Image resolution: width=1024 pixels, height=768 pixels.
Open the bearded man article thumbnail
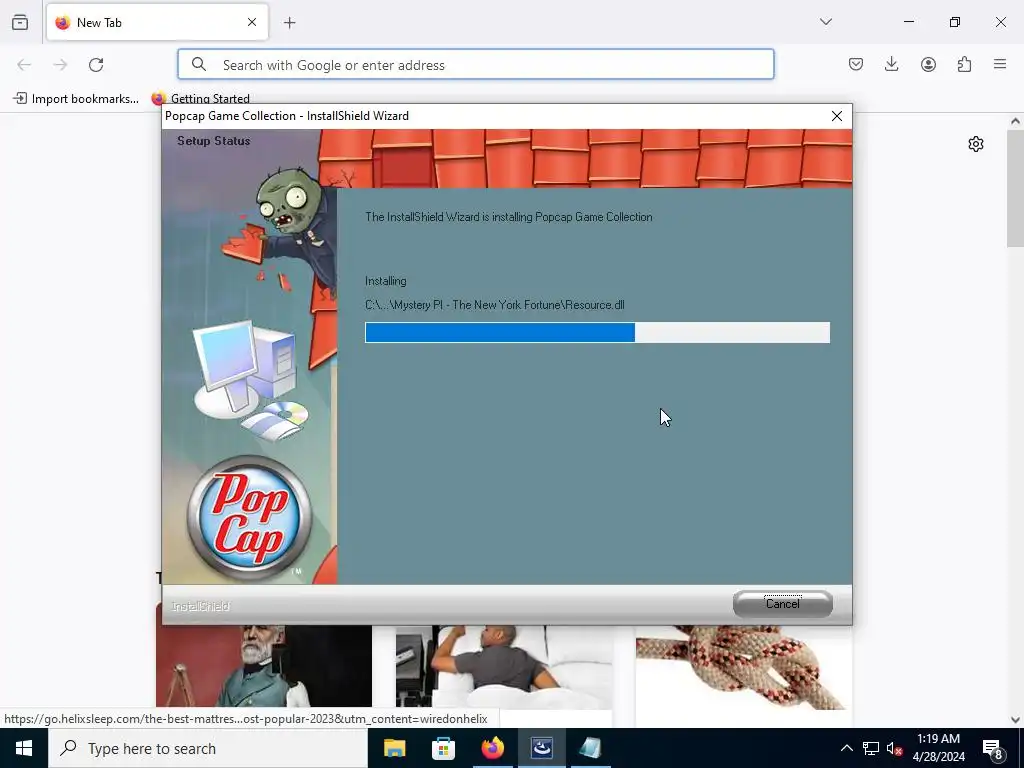pyautogui.click(x=264, y=665)
